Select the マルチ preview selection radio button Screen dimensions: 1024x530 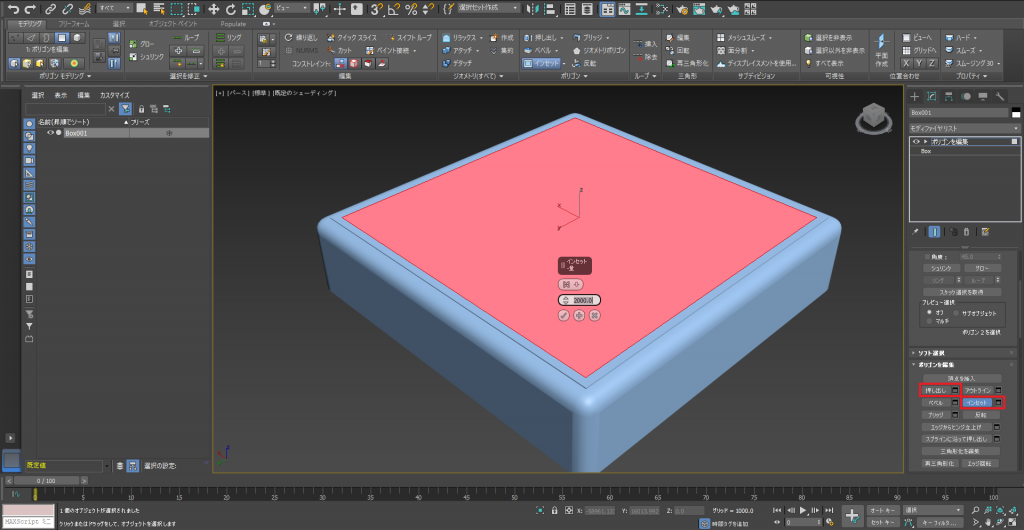[x=928, y=321]
